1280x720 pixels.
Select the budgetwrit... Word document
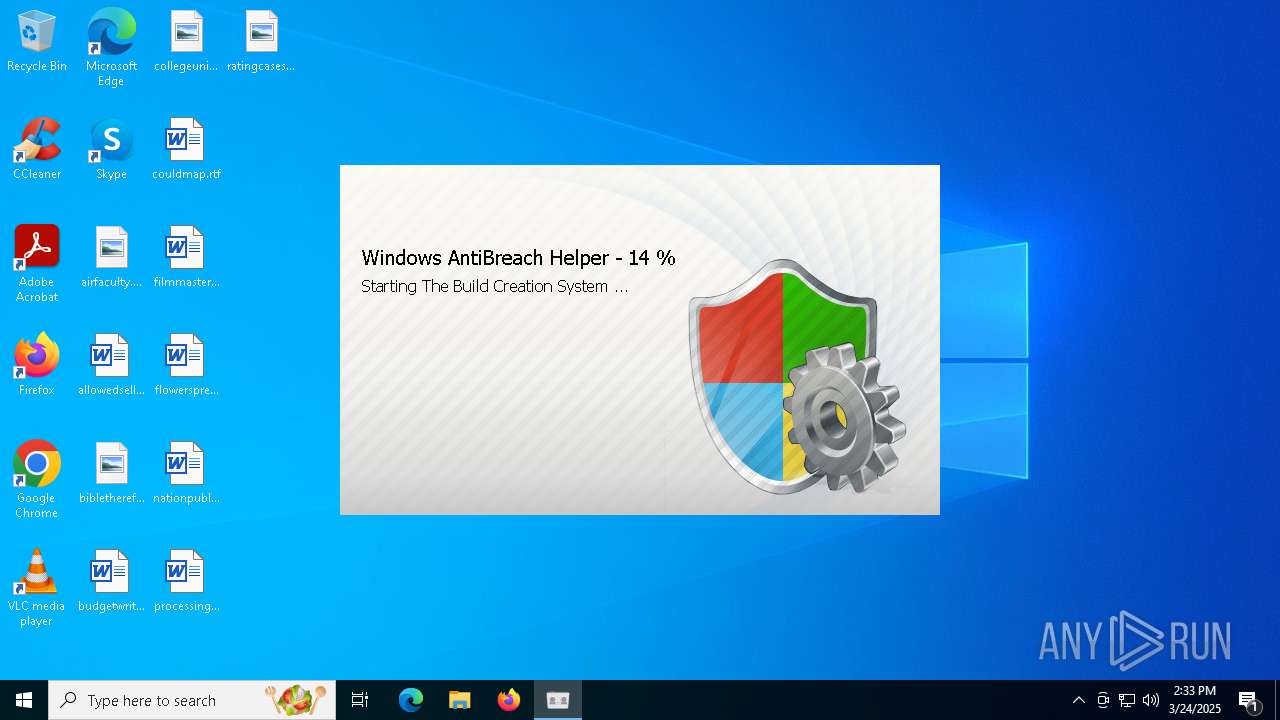coord(111,582)
